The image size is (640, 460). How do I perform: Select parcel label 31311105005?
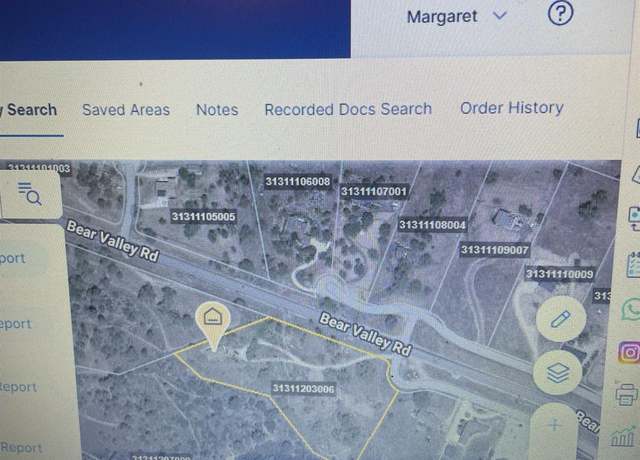203,216
